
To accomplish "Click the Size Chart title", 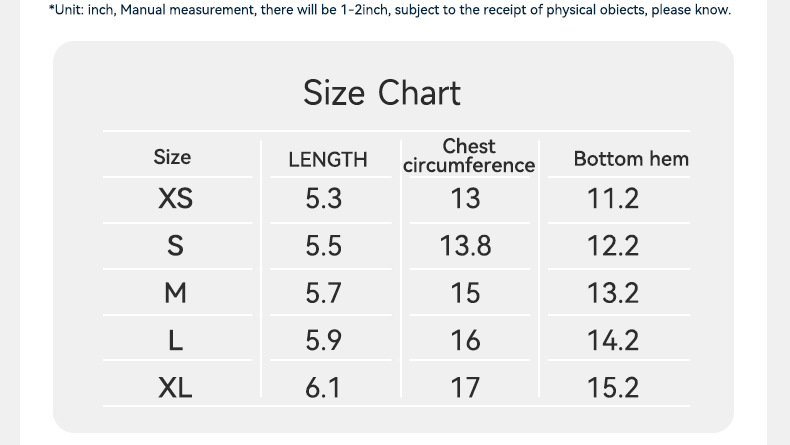I will [382, 93].
